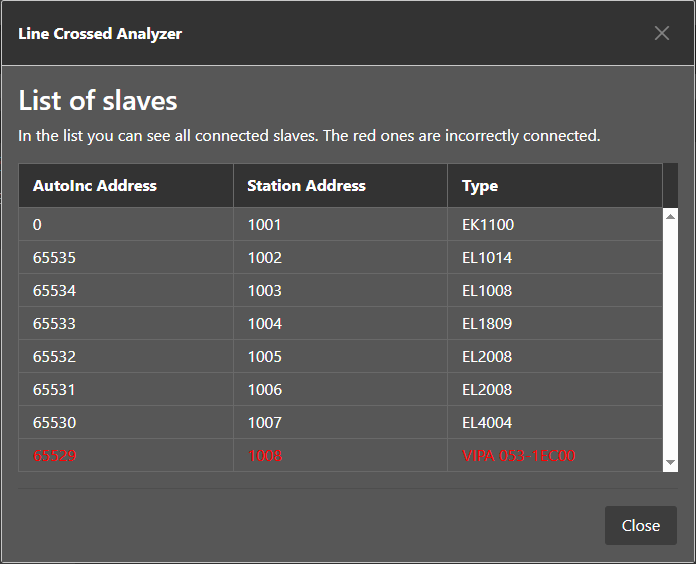
Task: Click the Station Address column header
Action: 306,185
